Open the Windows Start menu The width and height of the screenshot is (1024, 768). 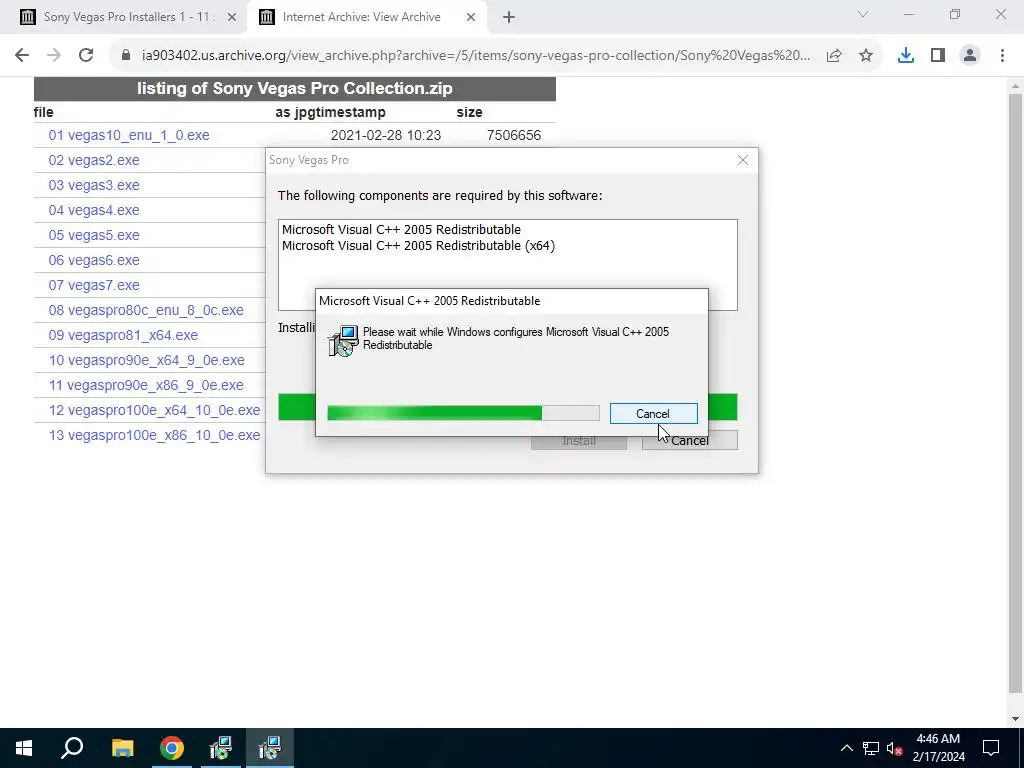coord(24,748)
